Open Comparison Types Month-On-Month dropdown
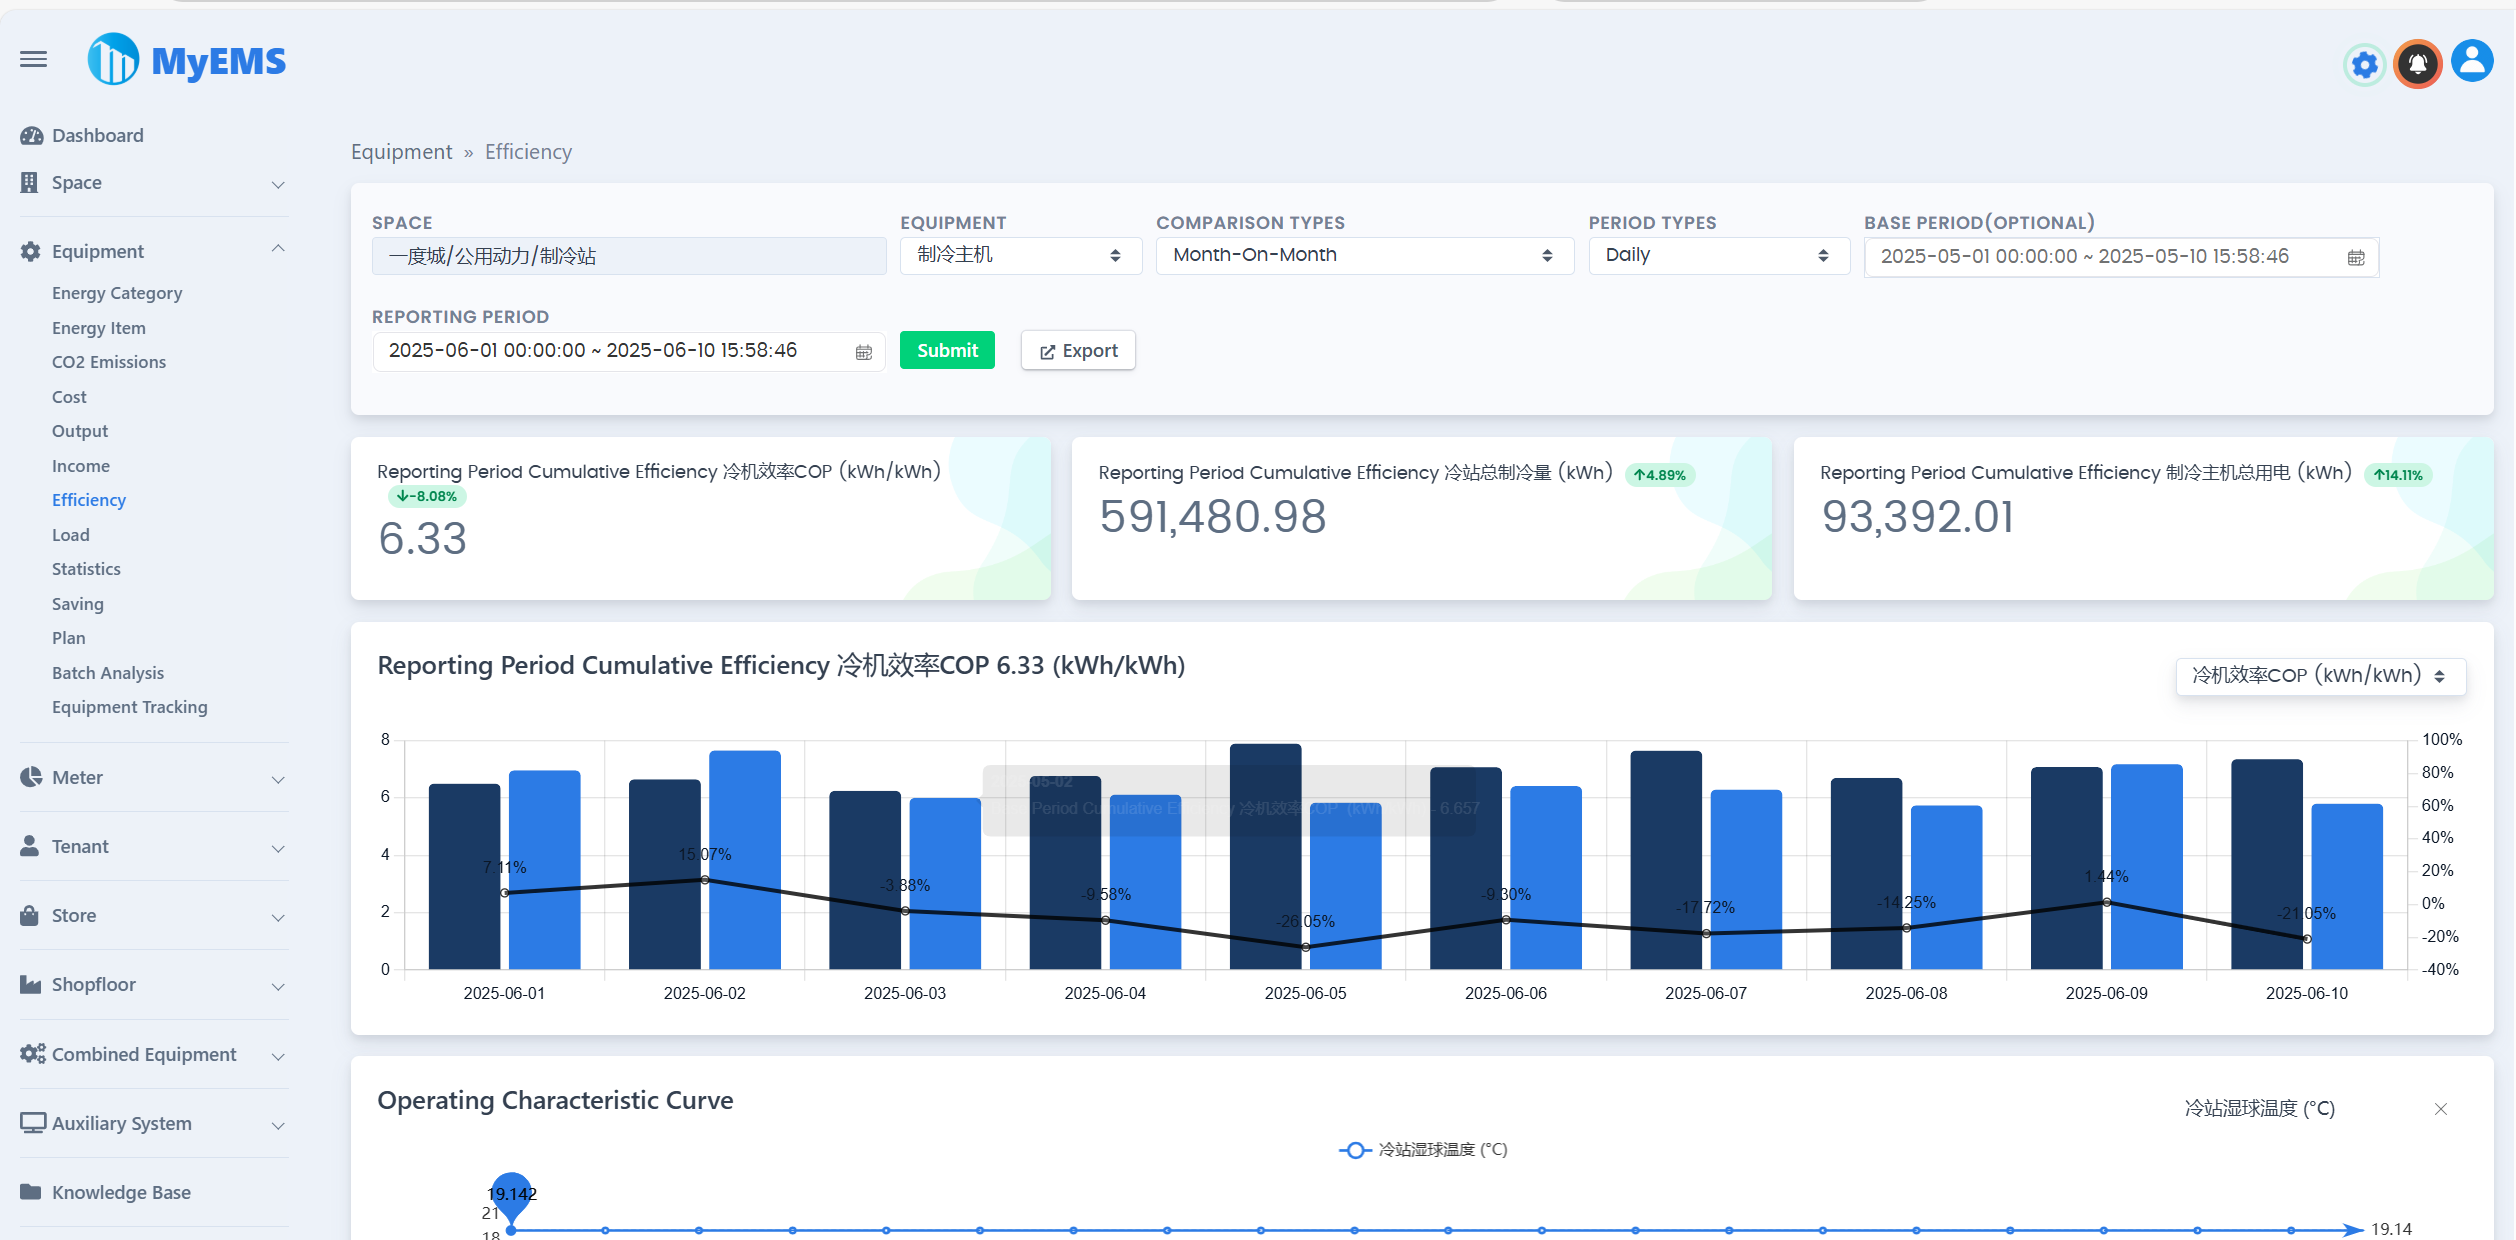 [1363, 256]
